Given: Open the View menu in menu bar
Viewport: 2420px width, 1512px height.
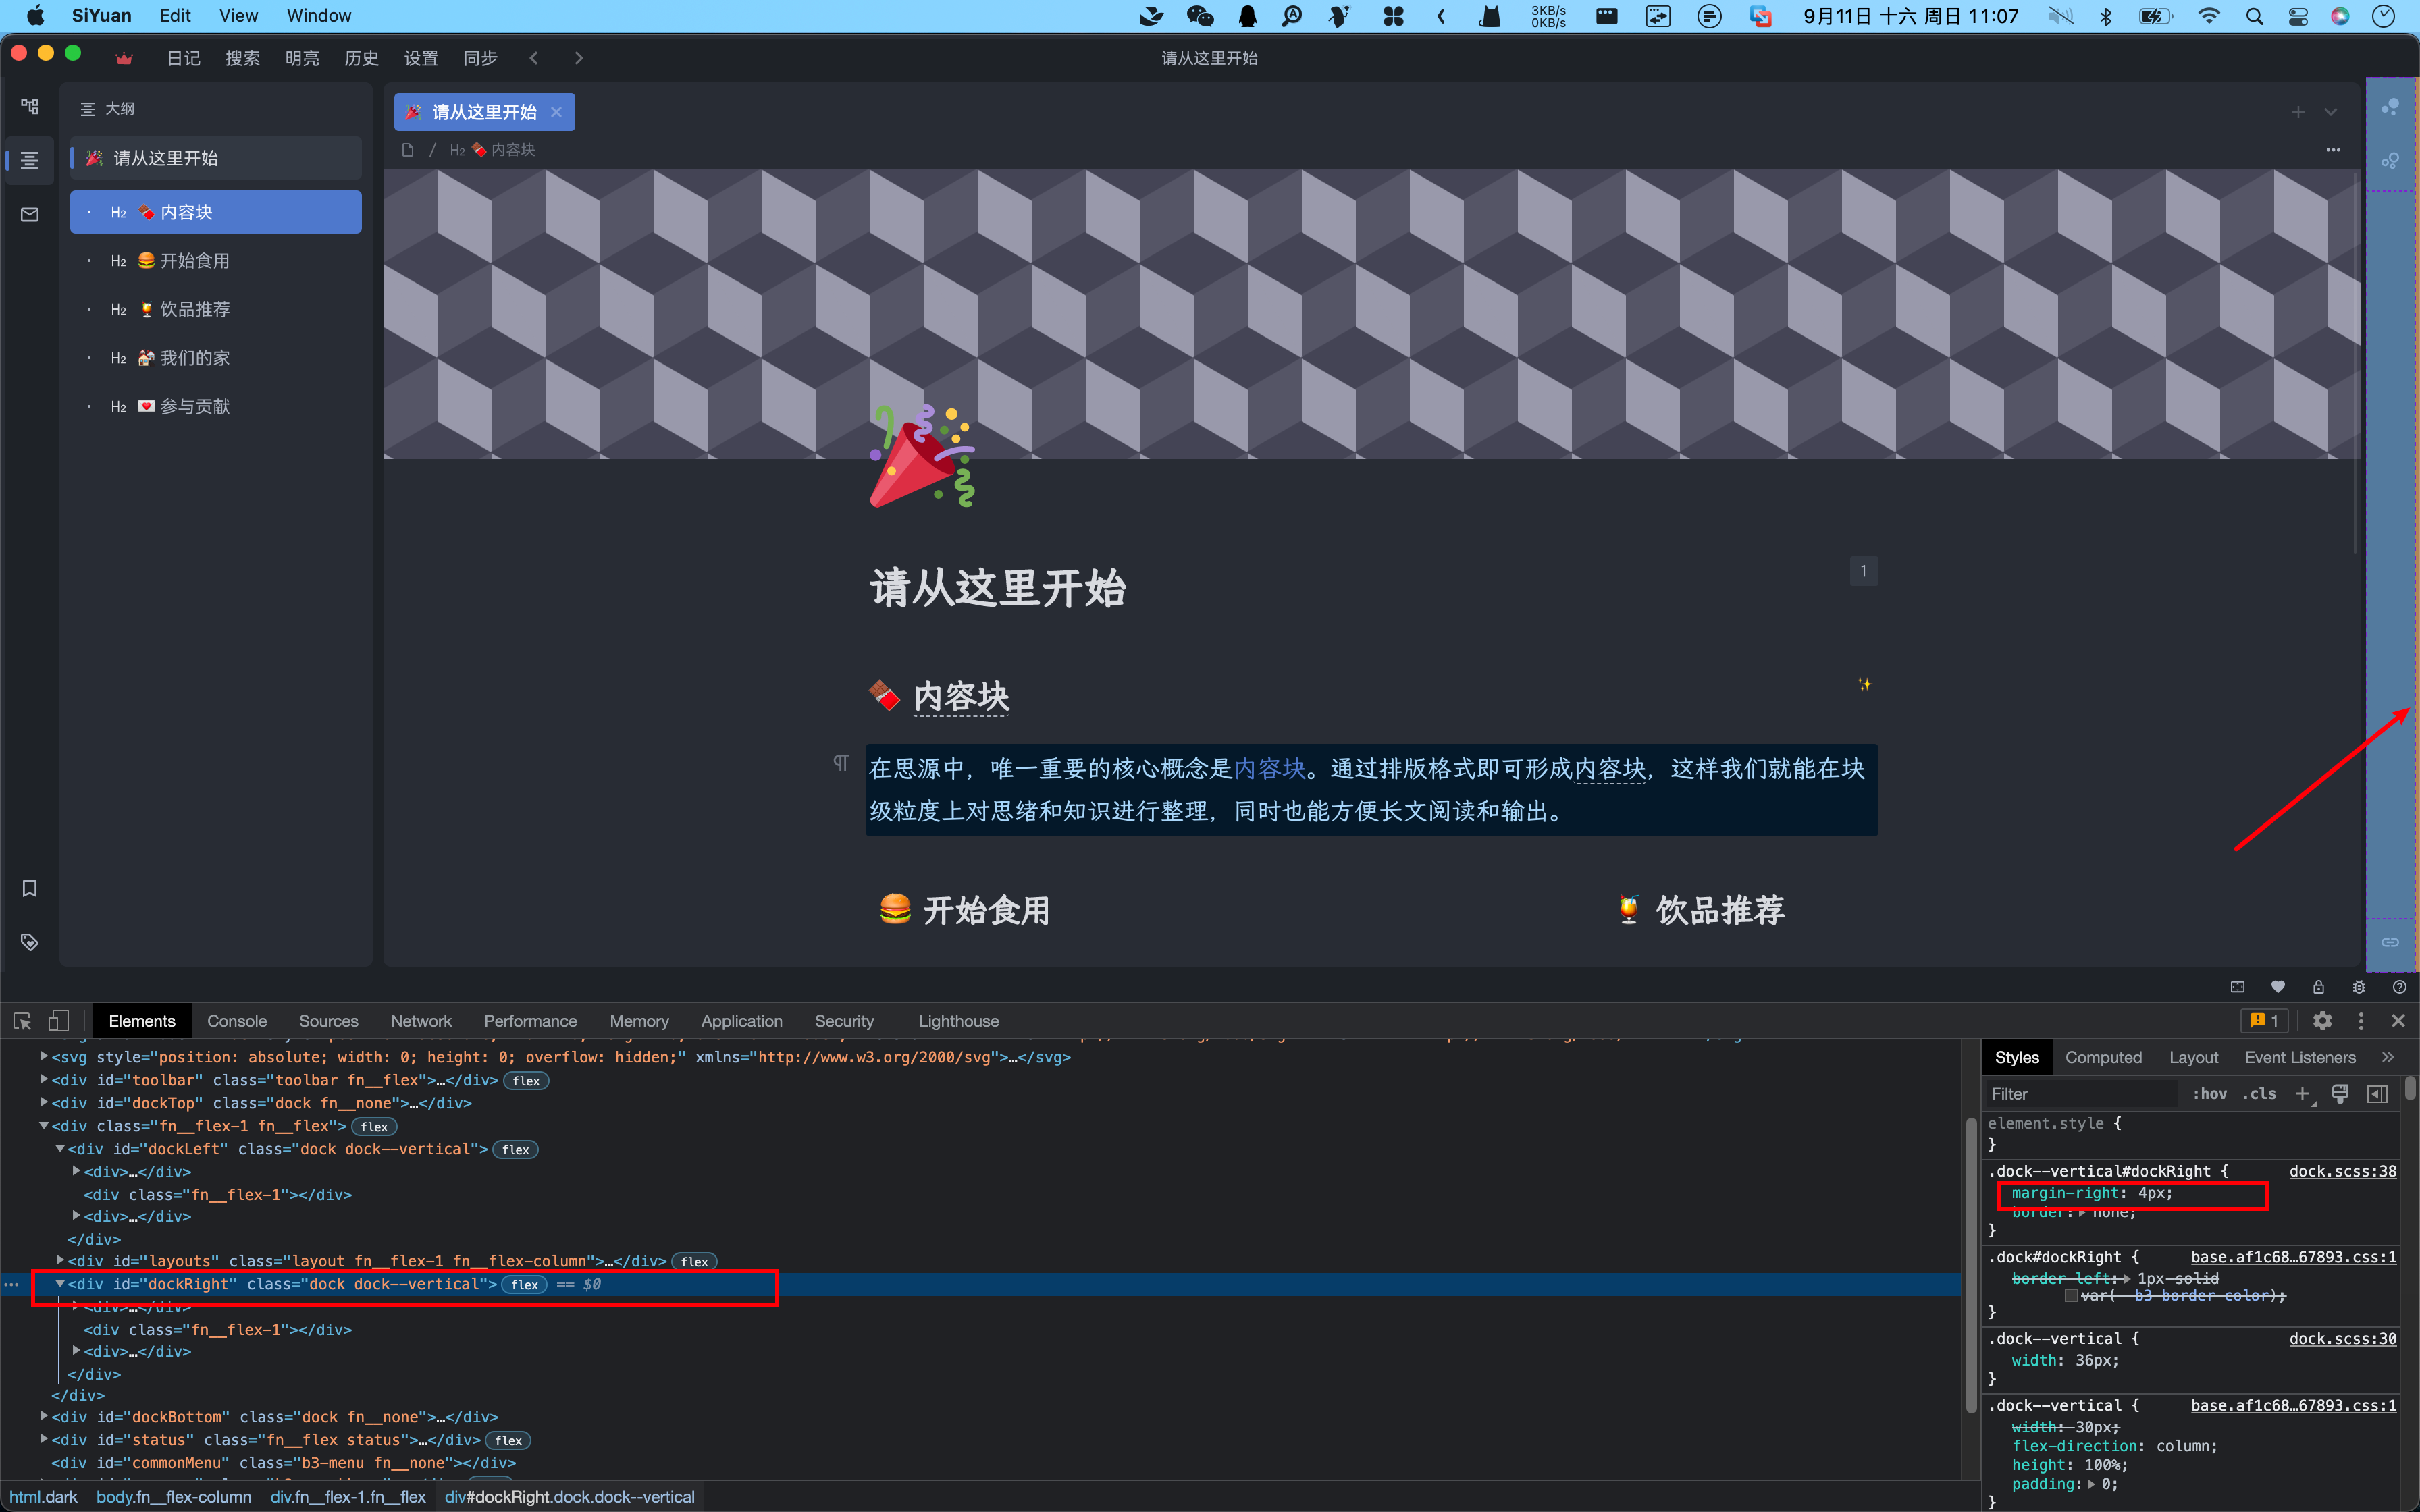Looking at the screenshot, I should click(238, 16).
